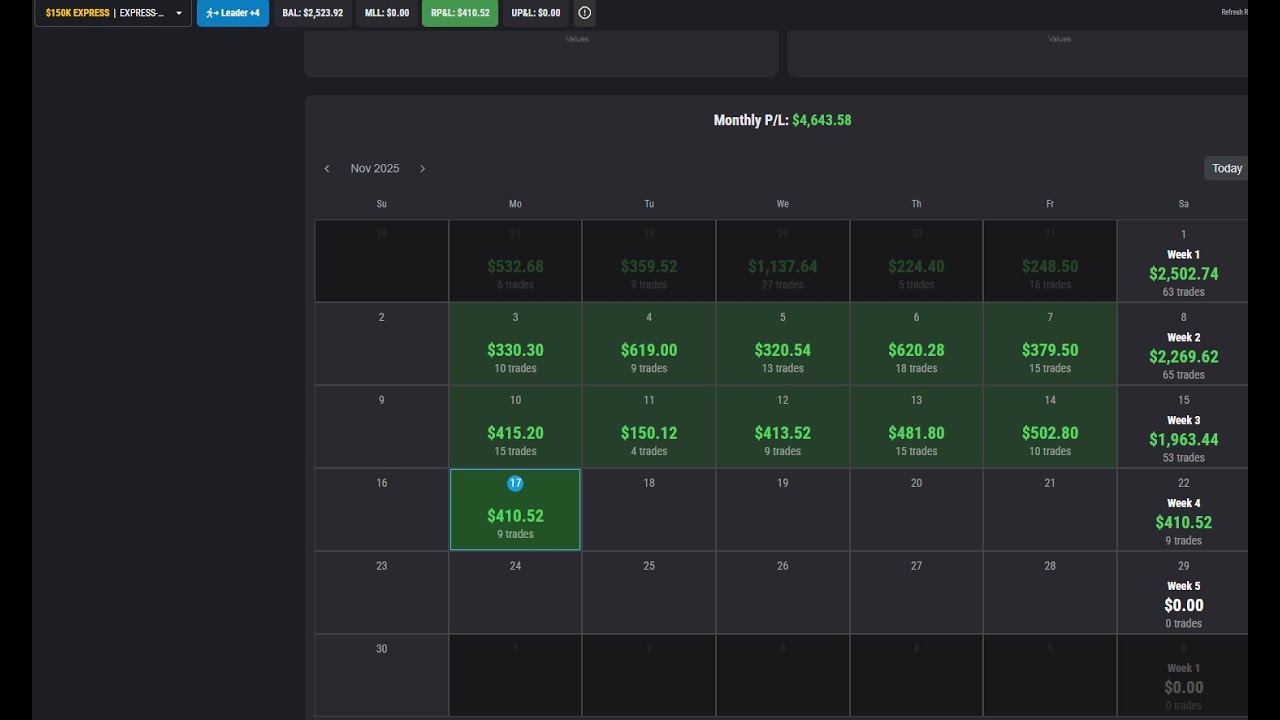Click the Nov 2025 month label
Image resolution: width=1280 pixels, height=720 pixels.
pyautogui.click(x=375, y=169)
